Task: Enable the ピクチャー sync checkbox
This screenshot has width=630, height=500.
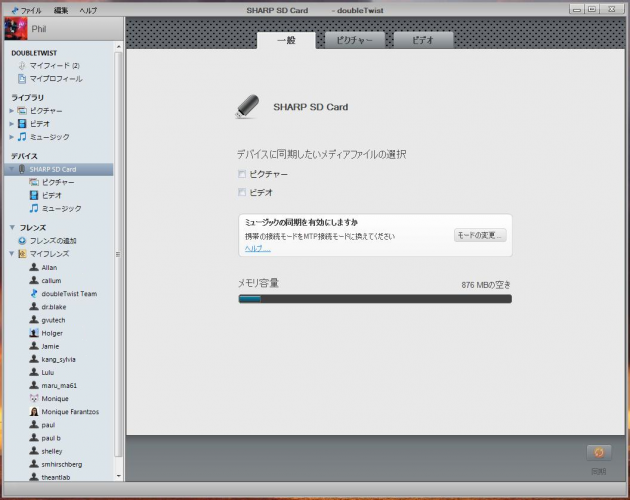Action: click(x=242, y=174)
